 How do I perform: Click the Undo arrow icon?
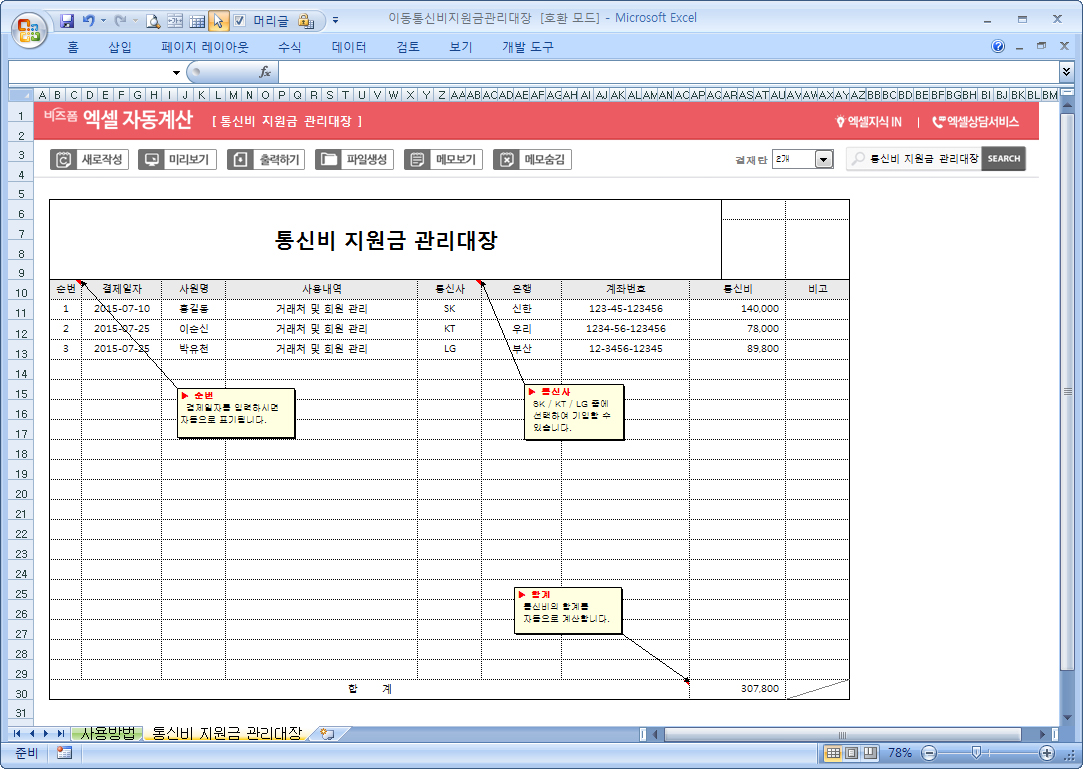(x=88, y=21)
